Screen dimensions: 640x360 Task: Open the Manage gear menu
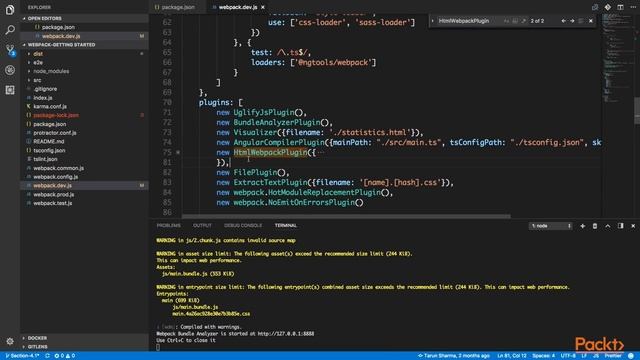pos(10,341)
